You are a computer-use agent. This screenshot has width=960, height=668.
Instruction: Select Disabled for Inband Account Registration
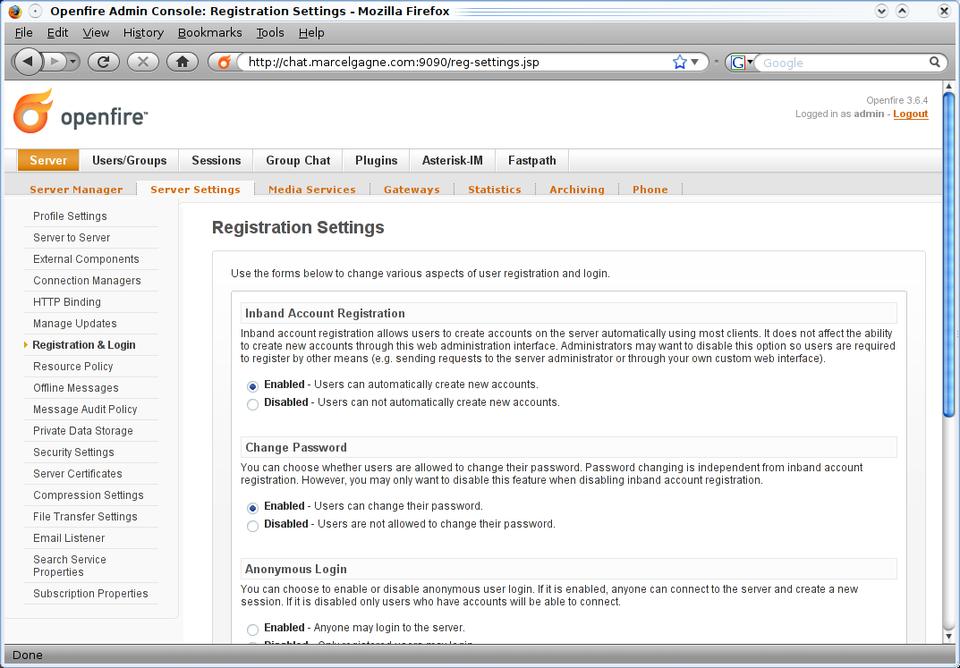[252, 404]
